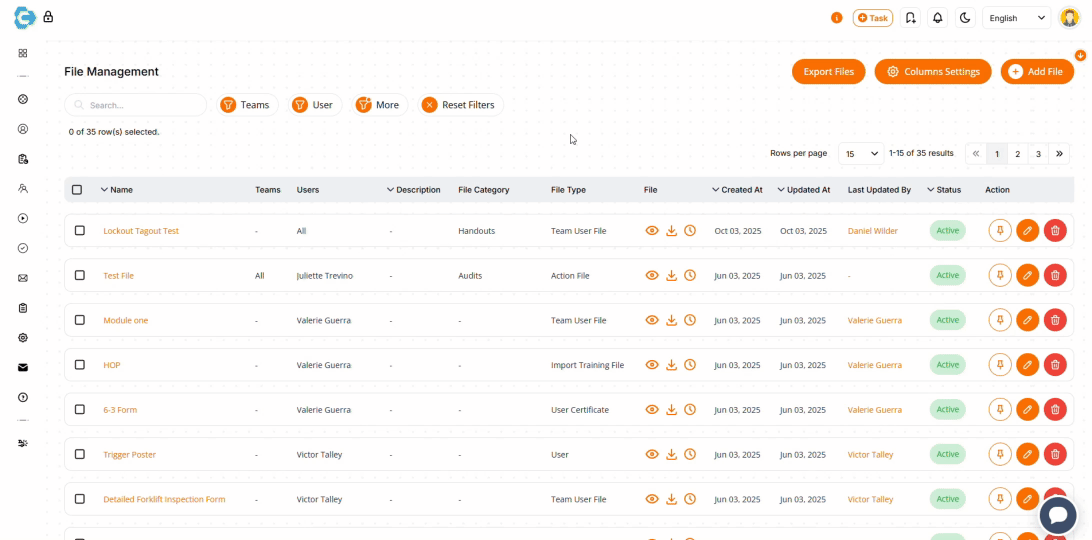Open the dashboard grid icon in sidebar
The height and width of the screenshot is (540, 1092).
[23, 53]
